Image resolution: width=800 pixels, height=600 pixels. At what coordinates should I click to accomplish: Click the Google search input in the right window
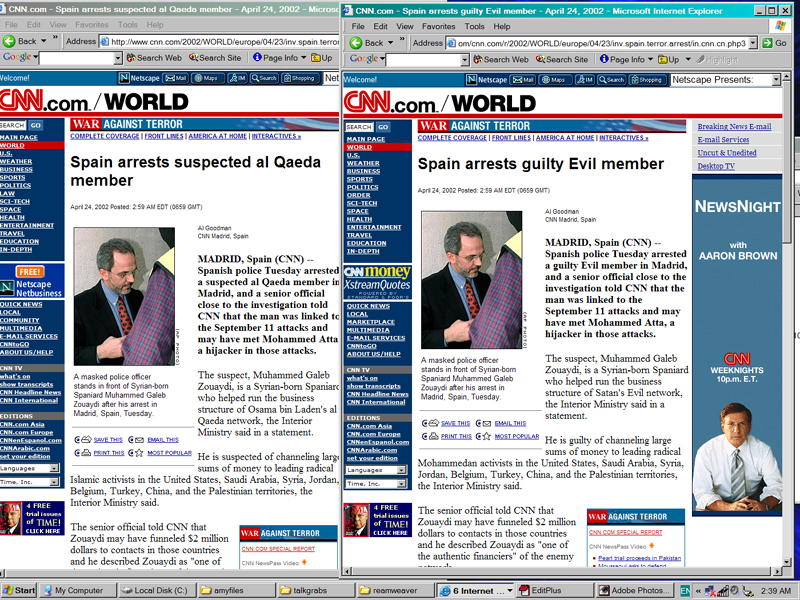pyautogui.click(x=423, y=60)
